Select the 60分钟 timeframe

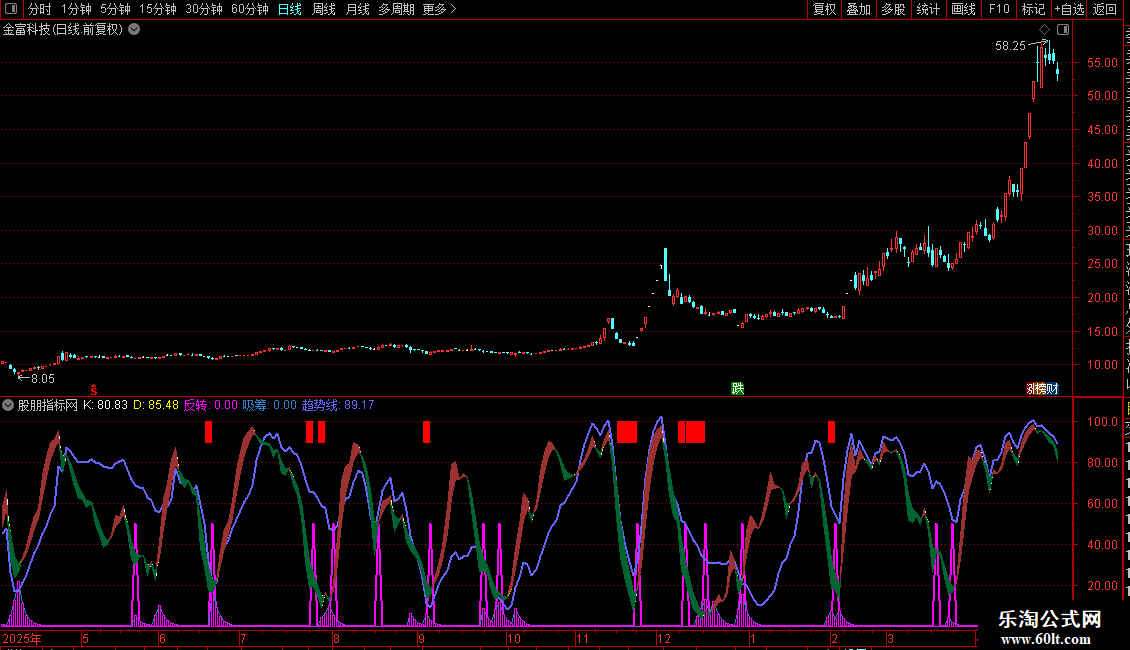pyautogui.click(x=250, y=9)
